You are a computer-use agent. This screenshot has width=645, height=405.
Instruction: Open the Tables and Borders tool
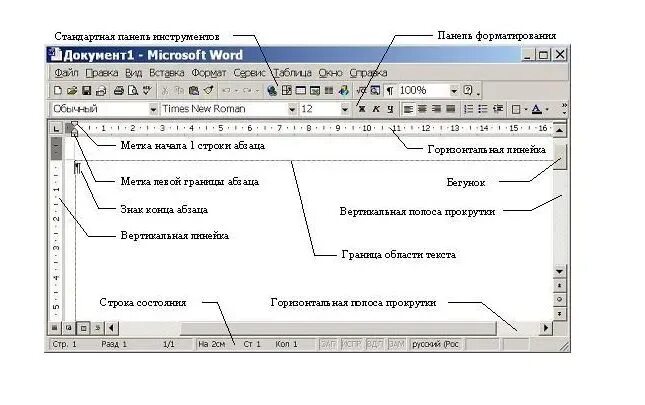pos(287,90)
